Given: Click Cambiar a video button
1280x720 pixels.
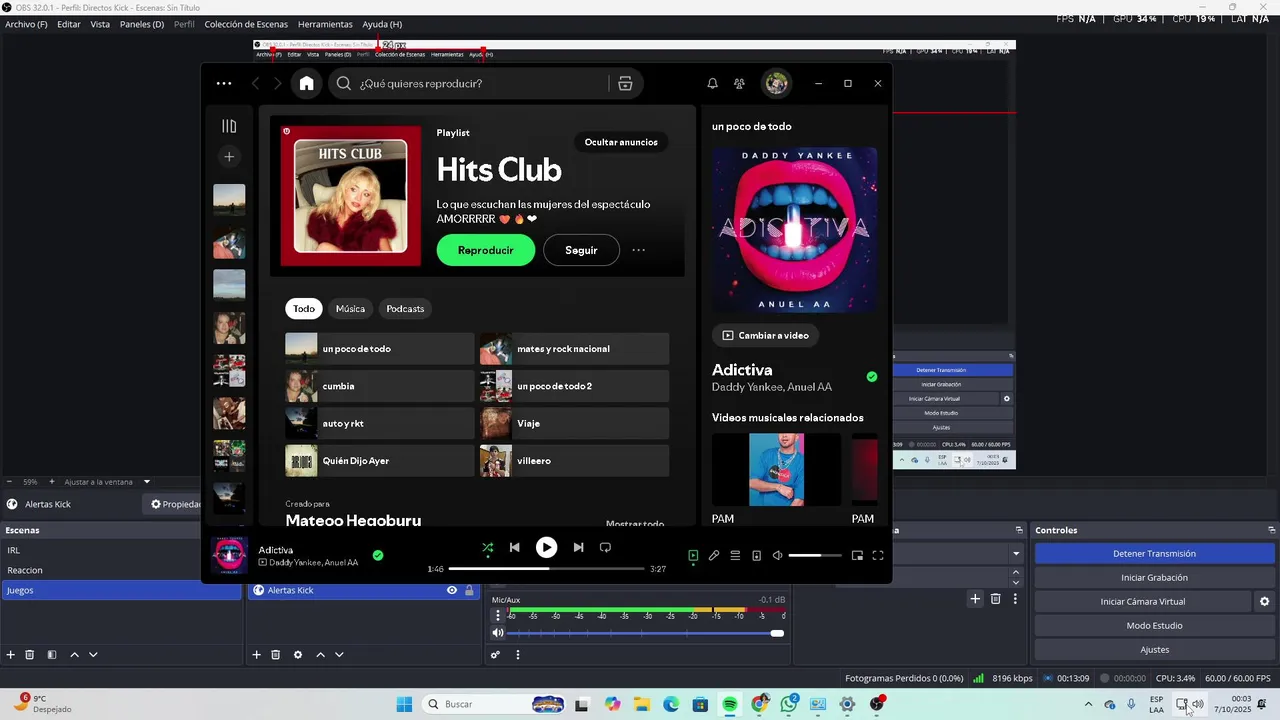Looking at the screenshot, I should coord(766,335).
